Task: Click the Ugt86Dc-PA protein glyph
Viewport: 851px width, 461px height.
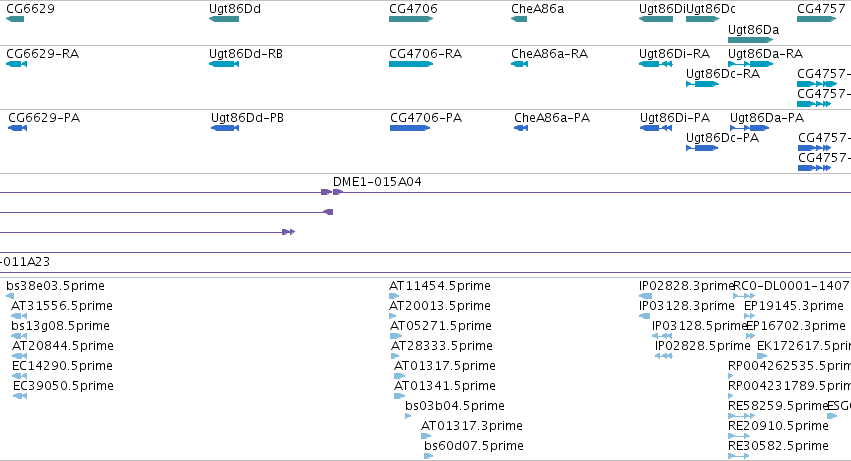Action: (x=702, y=148)
